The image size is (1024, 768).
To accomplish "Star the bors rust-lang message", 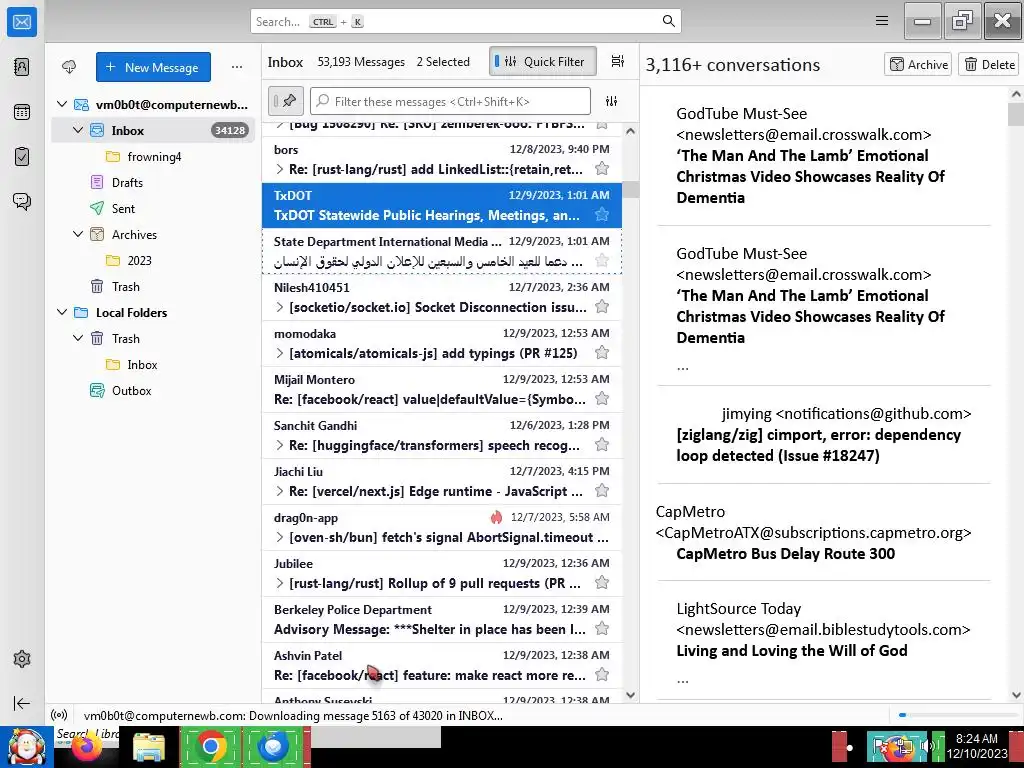I will tap(602, 168).
